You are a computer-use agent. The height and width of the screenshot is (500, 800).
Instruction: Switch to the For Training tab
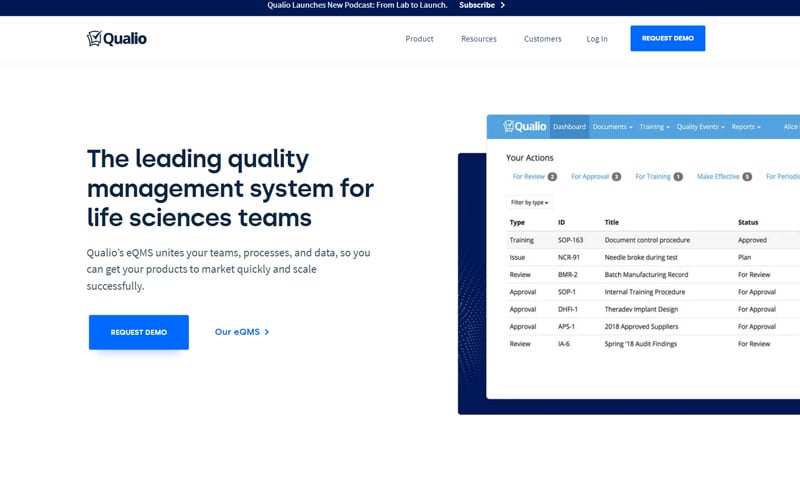coord(659,177)
